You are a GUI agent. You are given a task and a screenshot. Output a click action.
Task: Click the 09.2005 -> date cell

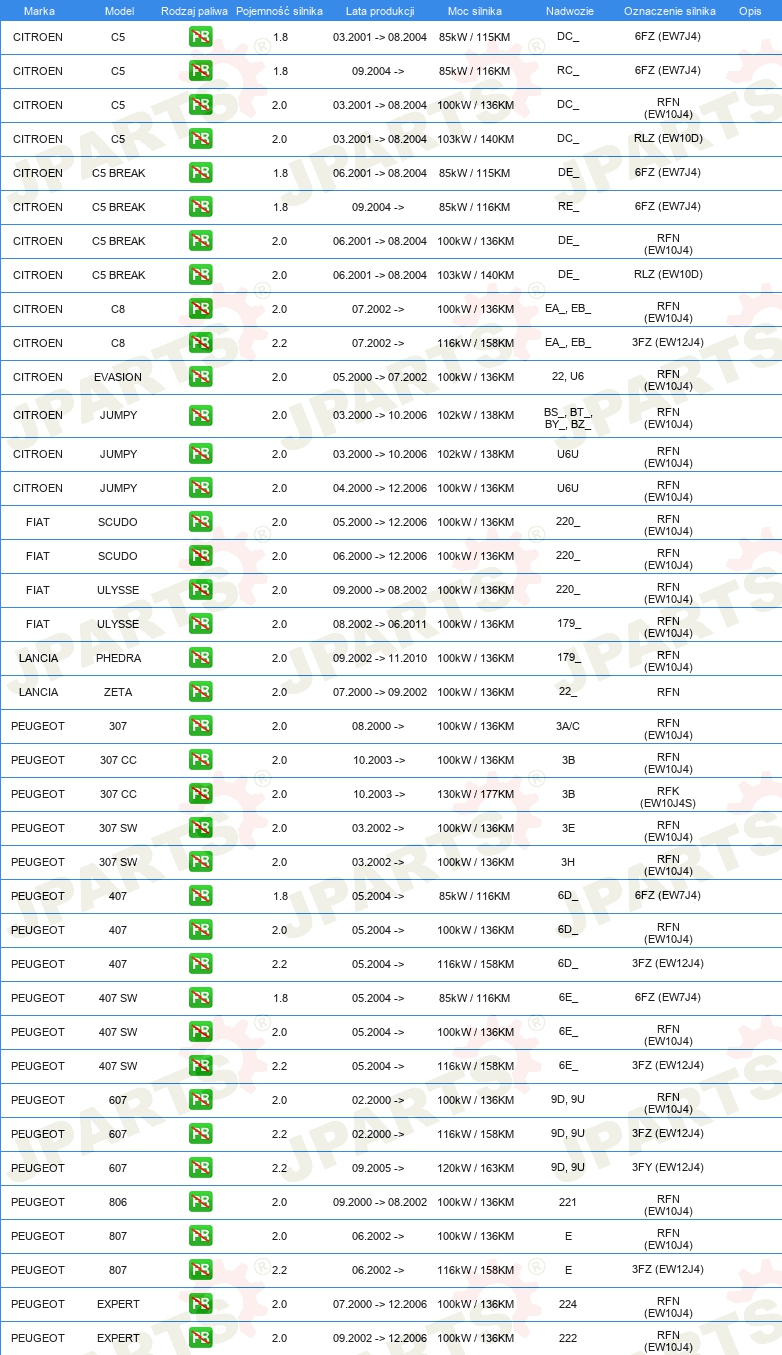click(x=378, y=1168)
